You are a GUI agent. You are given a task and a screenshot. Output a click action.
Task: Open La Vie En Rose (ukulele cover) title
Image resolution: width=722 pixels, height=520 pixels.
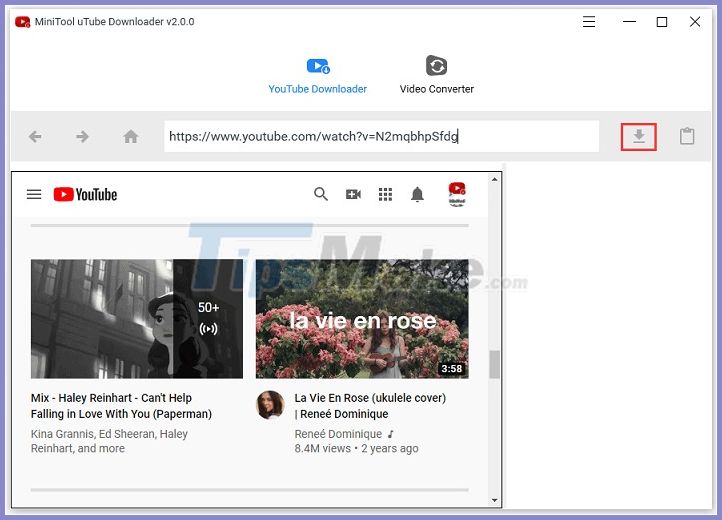(370, 406)
